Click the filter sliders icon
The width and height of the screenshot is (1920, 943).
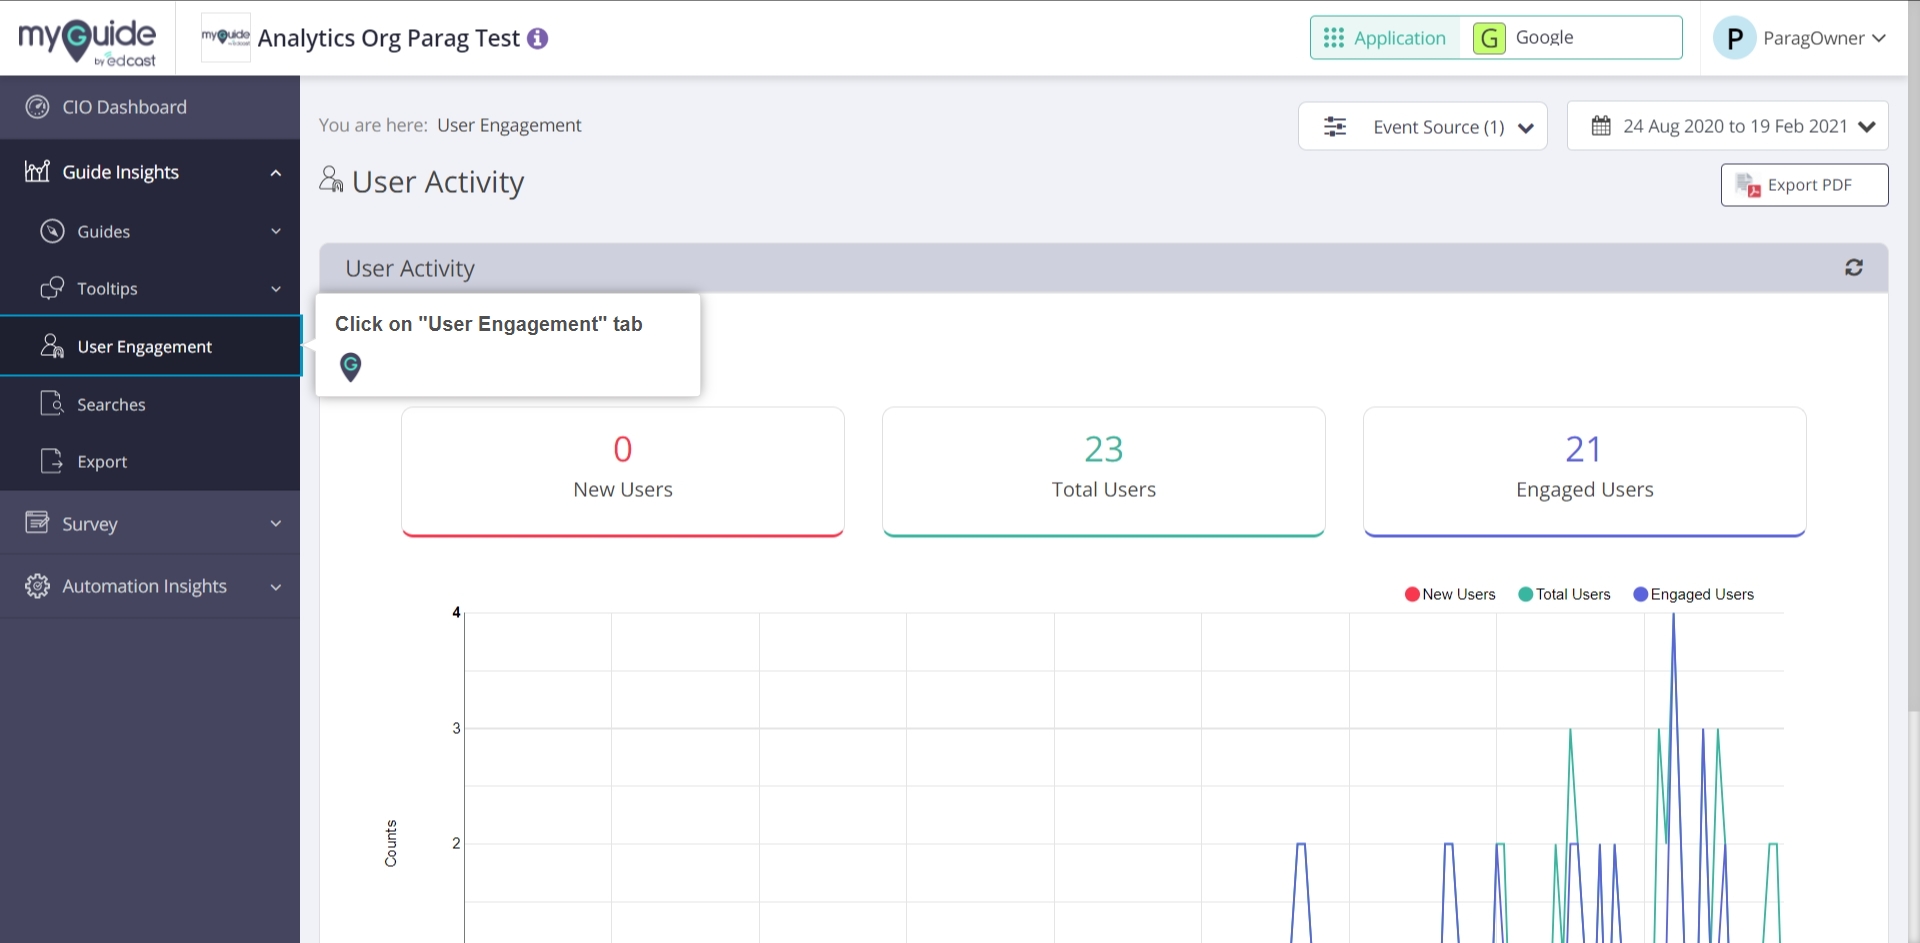1335,127
